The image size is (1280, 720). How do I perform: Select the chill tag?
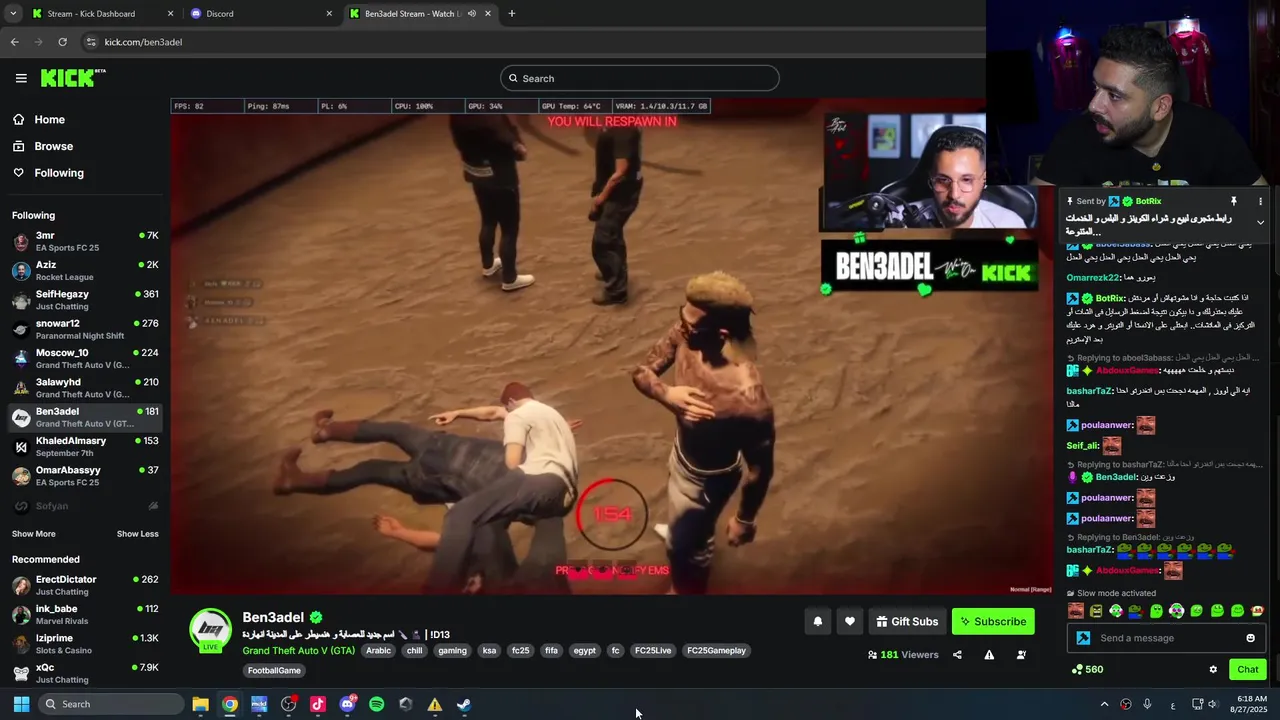coord(414,651)
